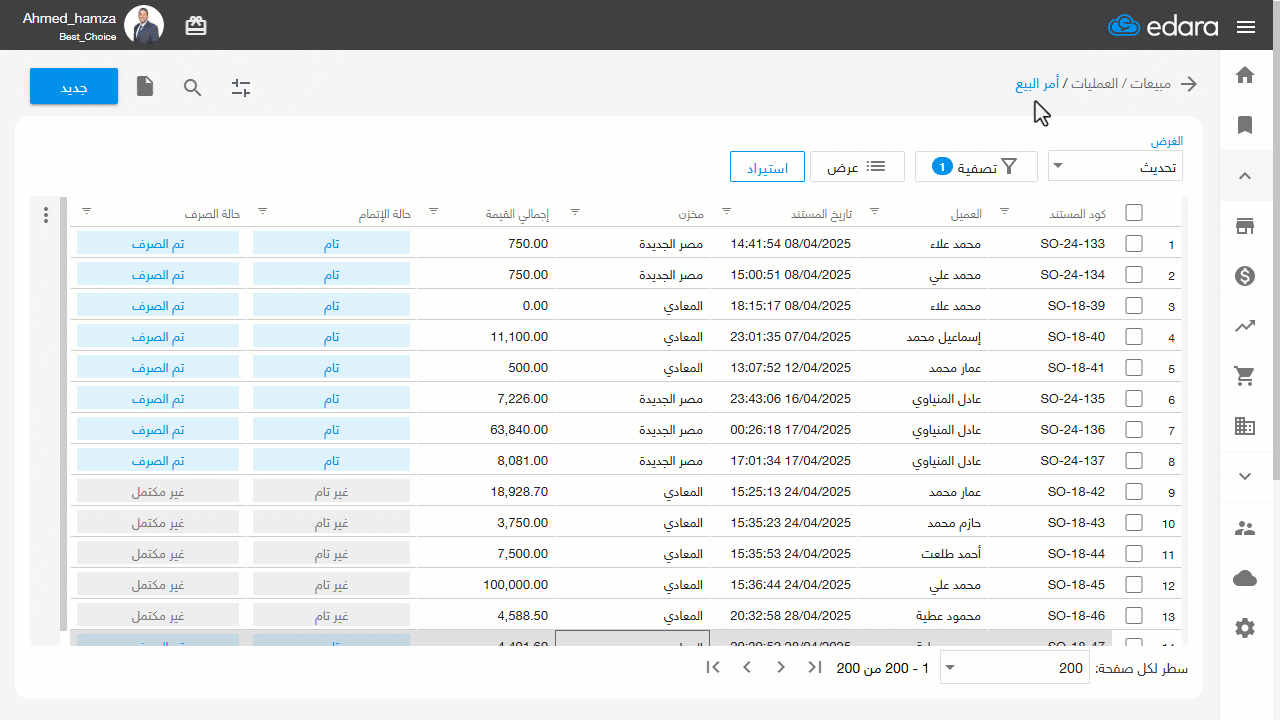Open the hamburger main menu
1280x720 pixels.
pos(1246,27)
